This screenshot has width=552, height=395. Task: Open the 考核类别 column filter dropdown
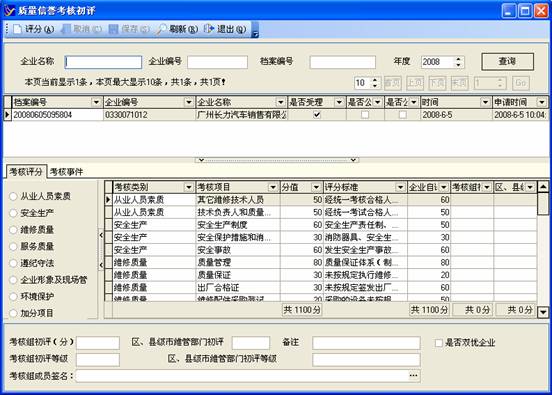click(x=189, y=187)
